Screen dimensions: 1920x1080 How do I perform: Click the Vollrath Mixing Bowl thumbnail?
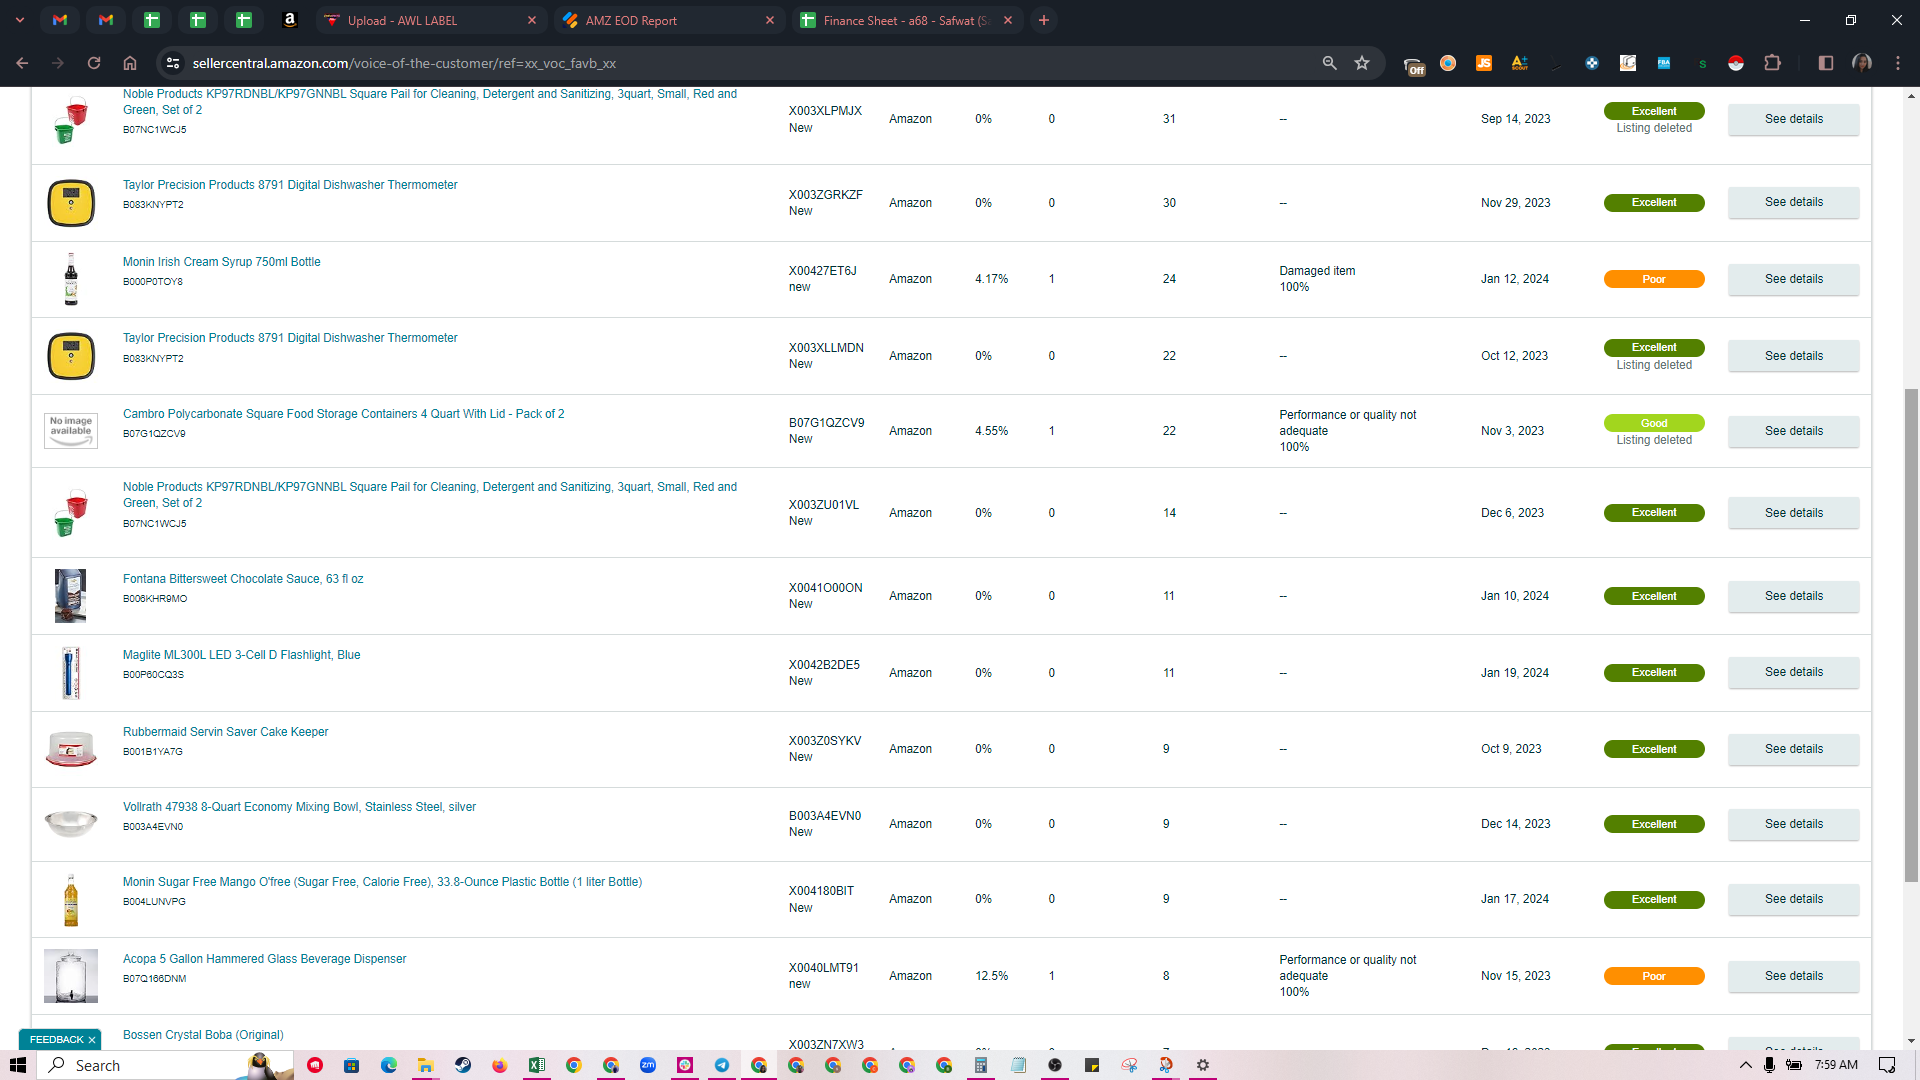click(x=71, y=824)
